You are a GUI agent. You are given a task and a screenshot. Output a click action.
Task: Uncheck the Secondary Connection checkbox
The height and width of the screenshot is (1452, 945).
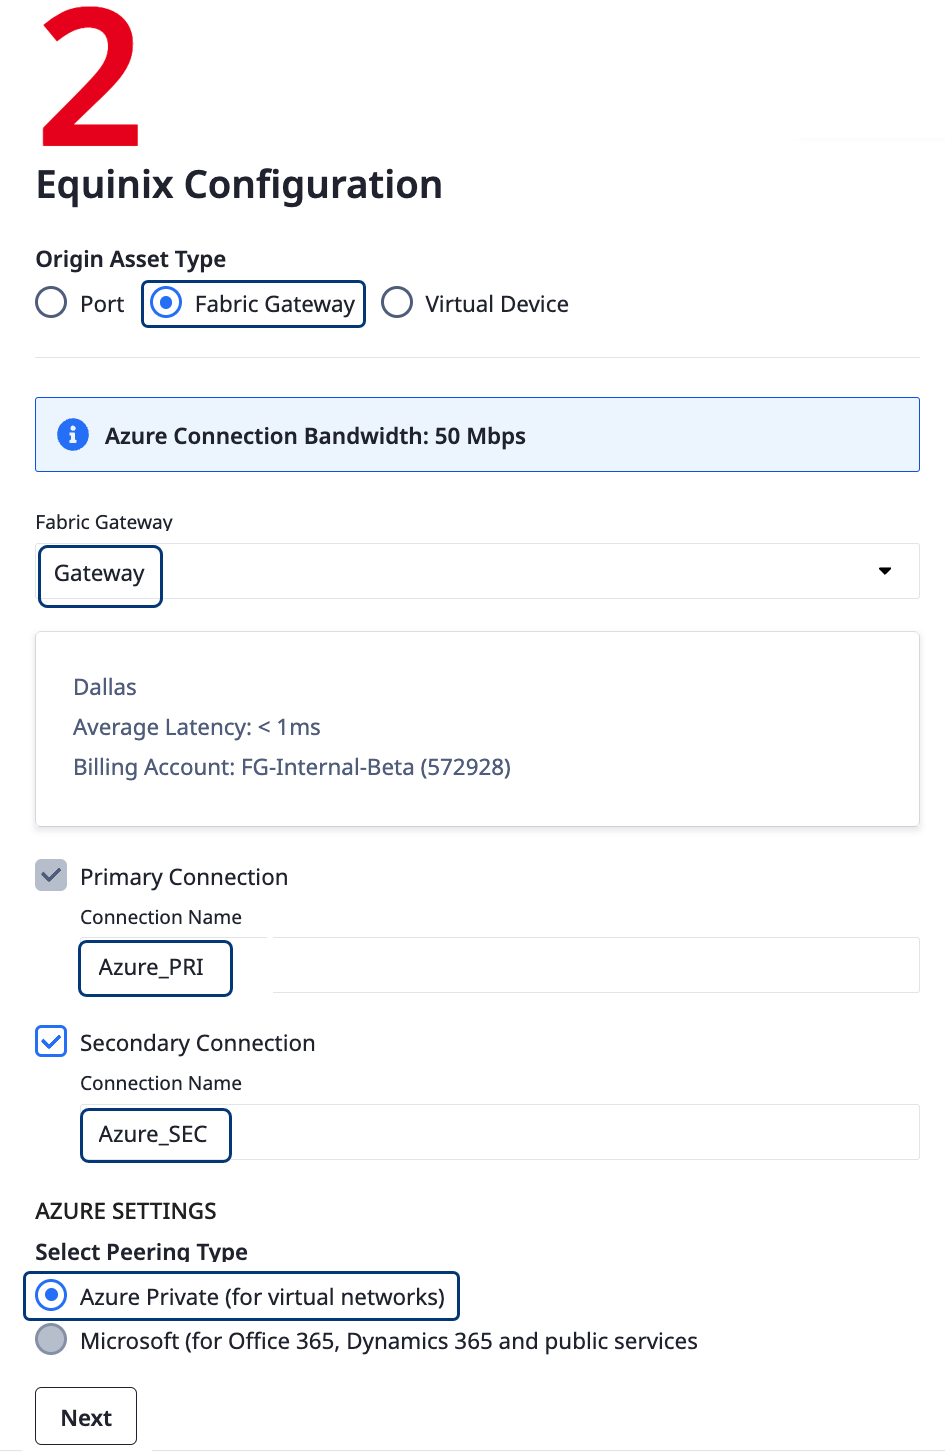[51, 1042]
